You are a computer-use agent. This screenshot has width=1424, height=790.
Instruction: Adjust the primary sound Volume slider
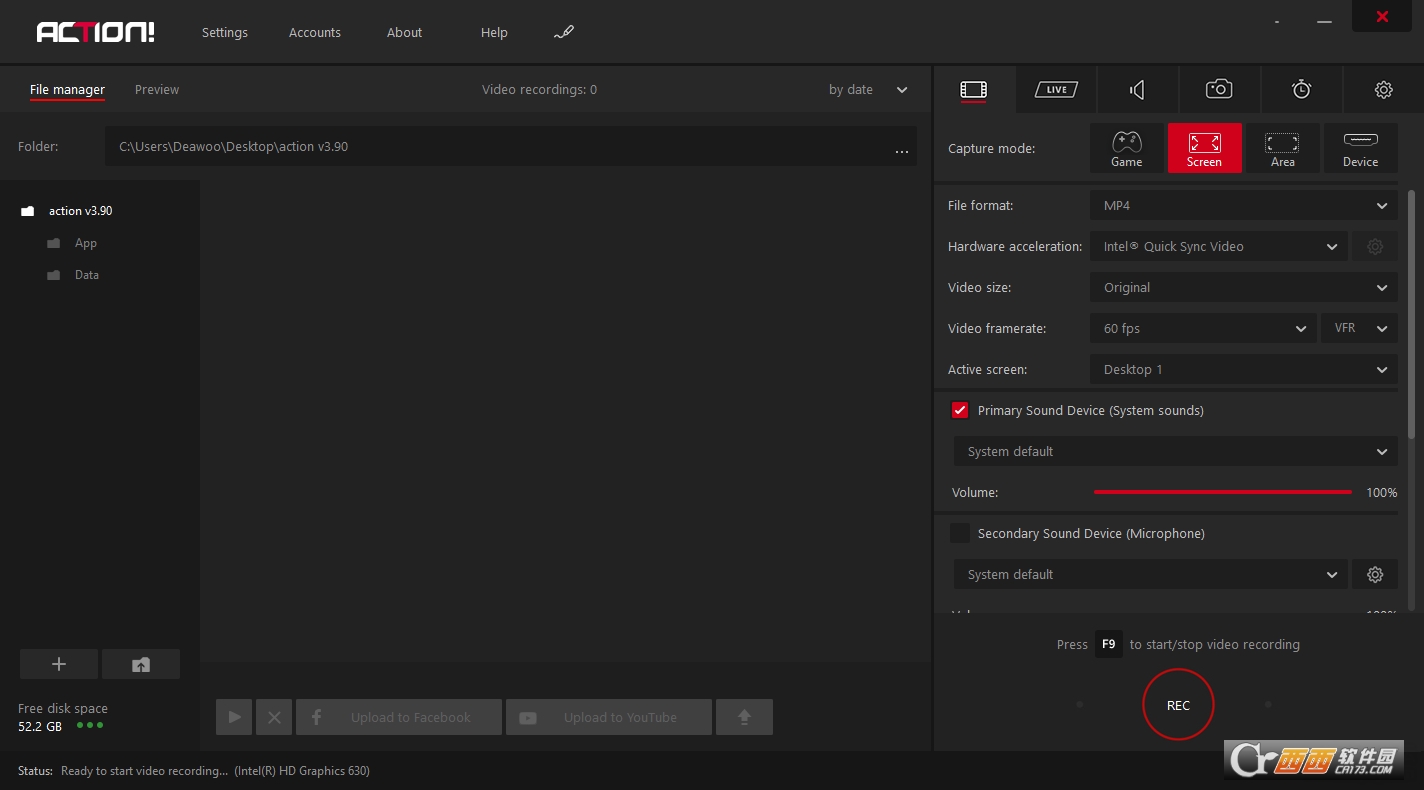[1222, 492]
